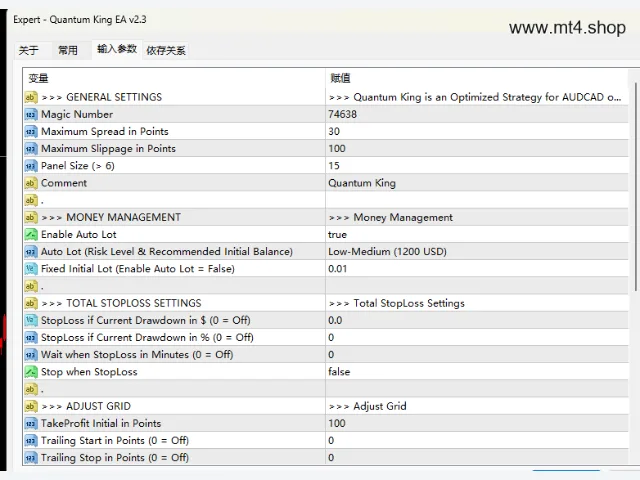Screen dimensions: 640x480
Task: Select the Stop when StopLoss label
Action: [x=89, y=371]
